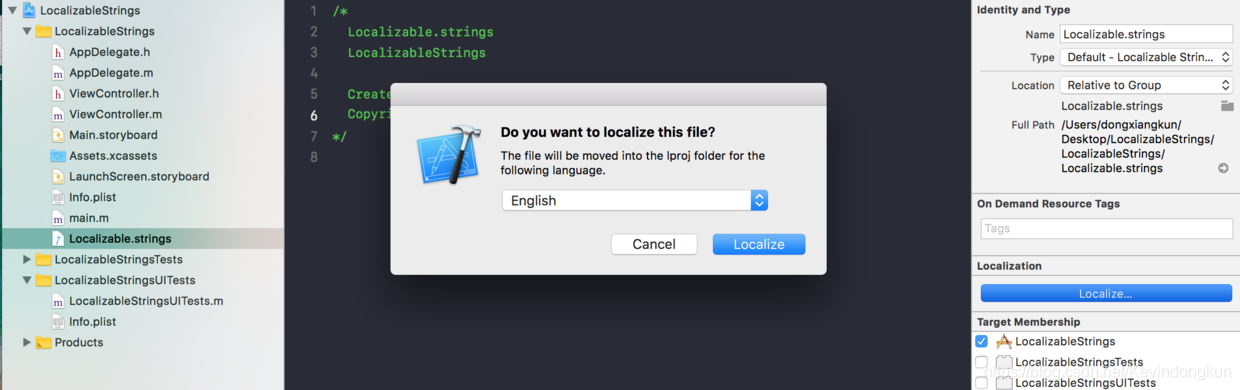Open the Type dropdown in inspector

1146,58
